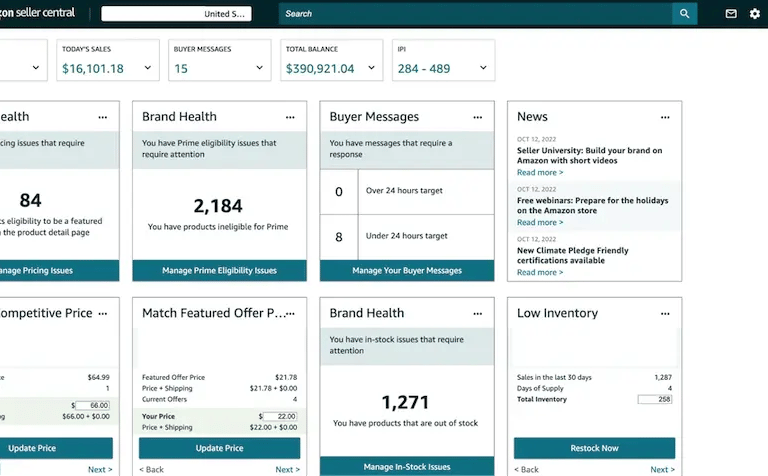Open Match Featured Offer card options menu
Screen dimensions: 768x476
291,313
